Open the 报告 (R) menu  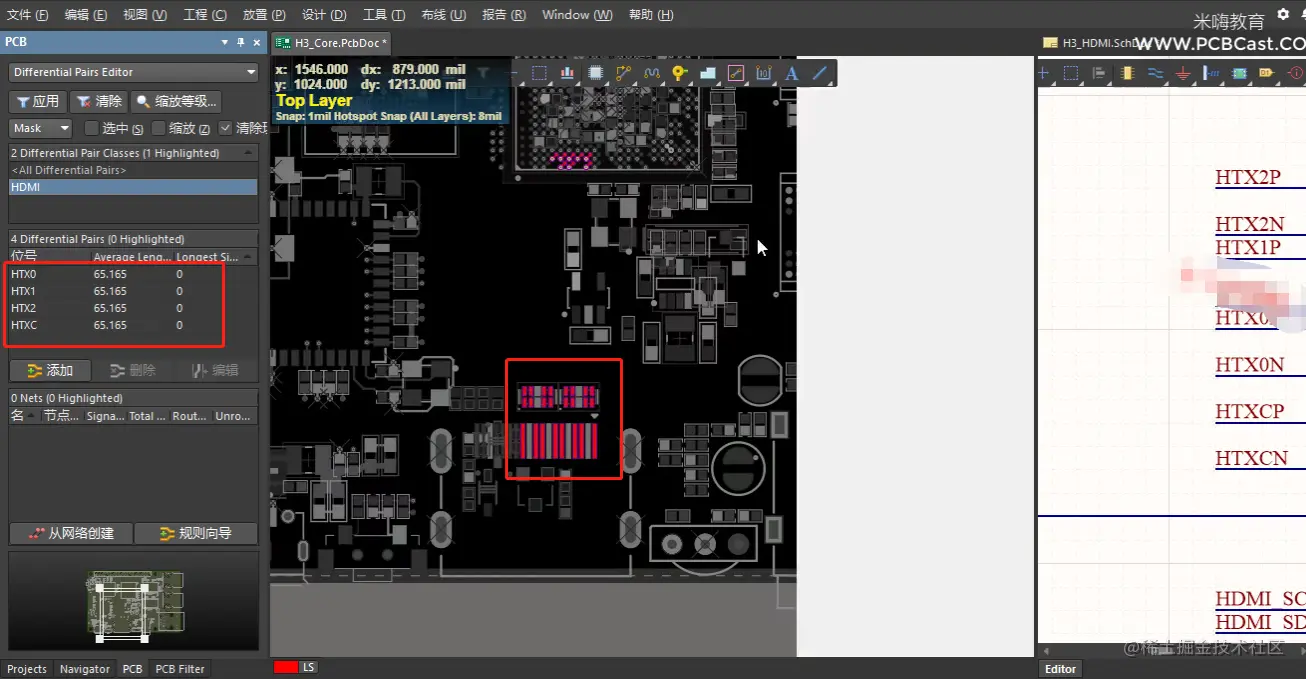[x=504, y=15]
